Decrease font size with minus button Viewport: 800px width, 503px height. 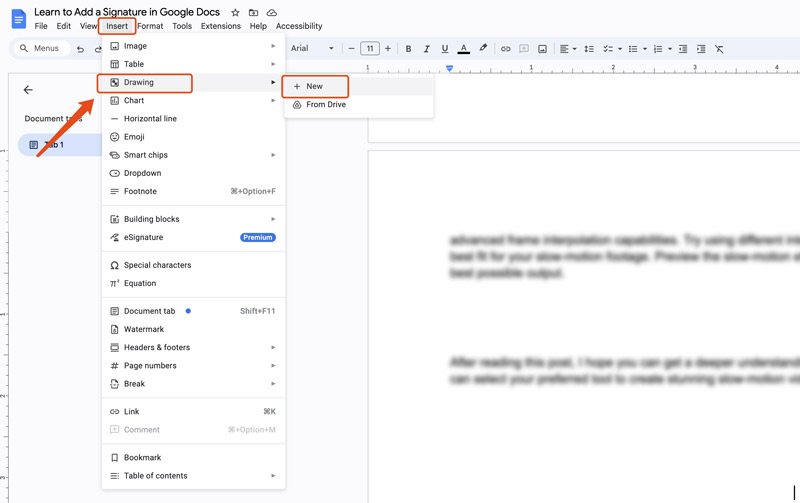click(x=351, y=49)
